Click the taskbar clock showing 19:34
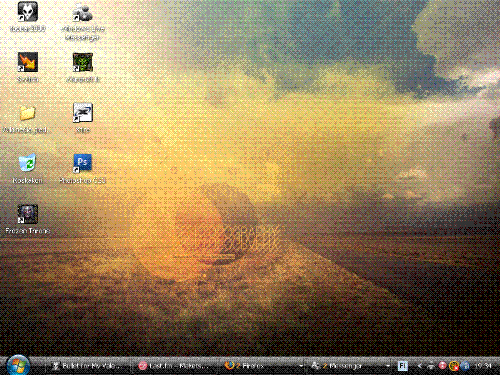 tap(483, 366)
